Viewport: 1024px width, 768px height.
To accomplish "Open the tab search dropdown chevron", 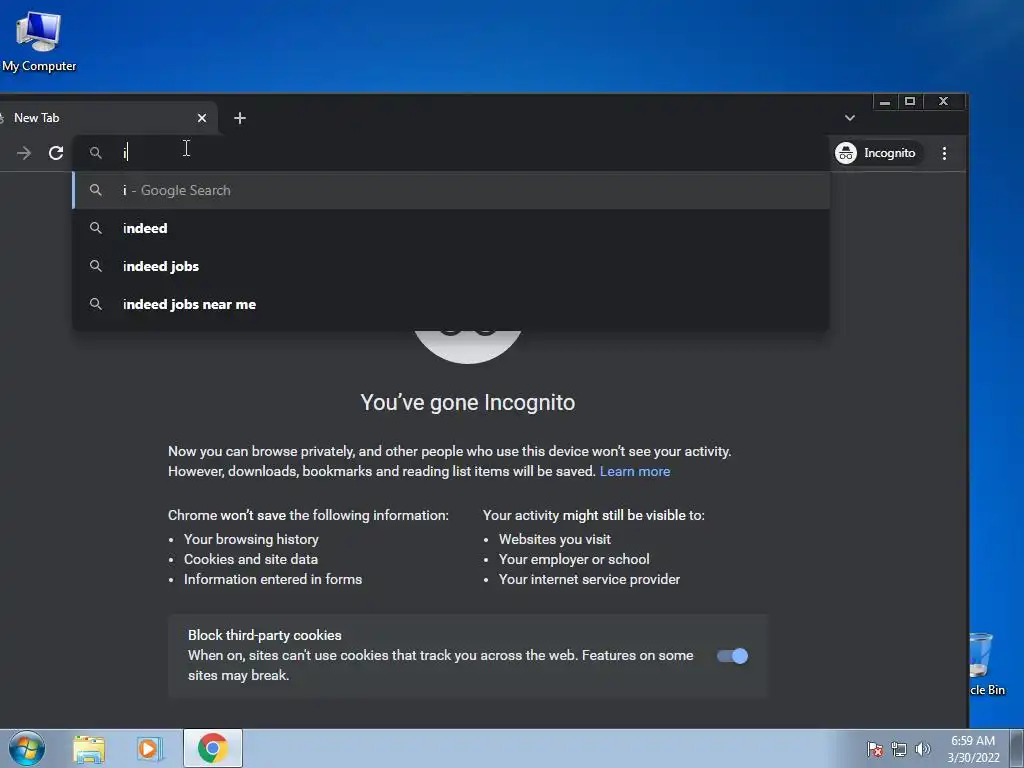I will [x=850, y=118].
